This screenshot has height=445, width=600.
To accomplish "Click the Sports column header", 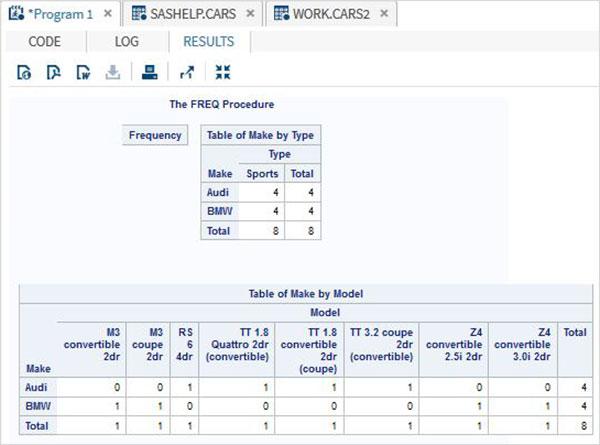I will (x=262, y=173).
